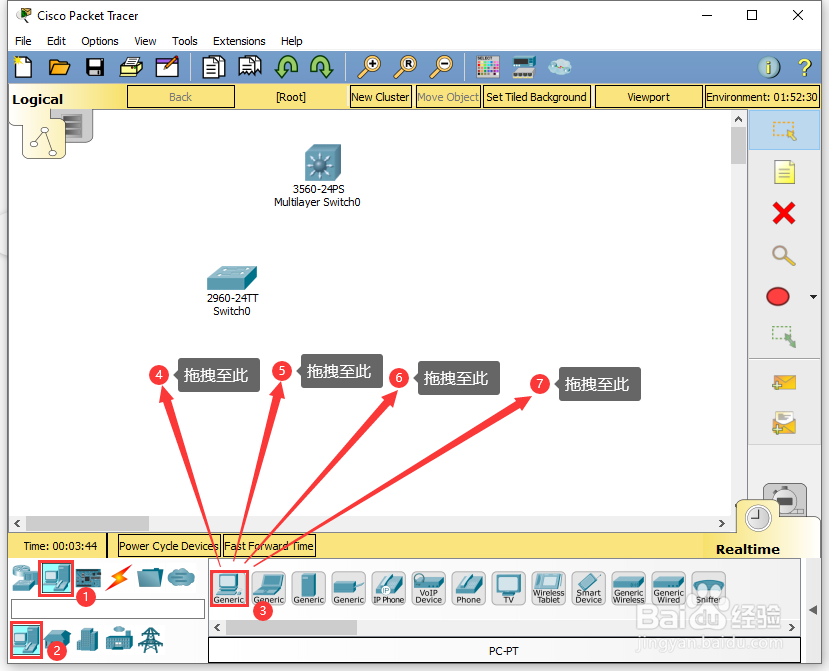The image size is (829, 671).
Task: Pick the Sniffer device
Action: pos(708,589)
